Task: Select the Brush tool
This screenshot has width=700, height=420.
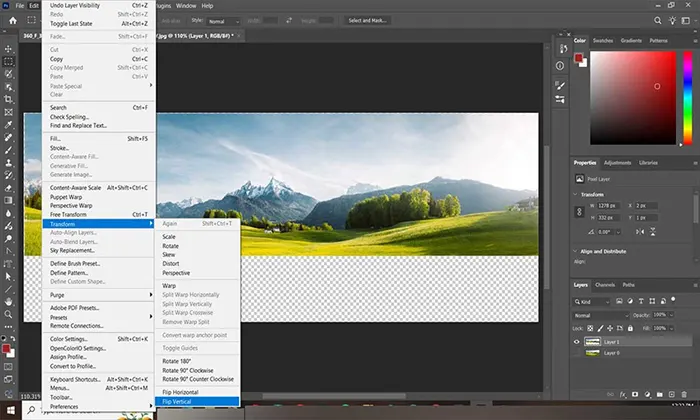Action: (x=8, y=150)
